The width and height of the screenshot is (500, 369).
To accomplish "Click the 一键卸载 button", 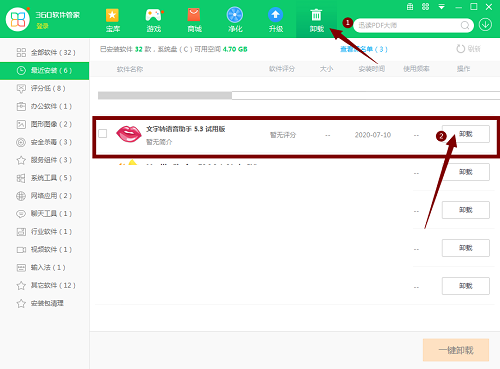I will pyautogui.click(x=456, y=350).
